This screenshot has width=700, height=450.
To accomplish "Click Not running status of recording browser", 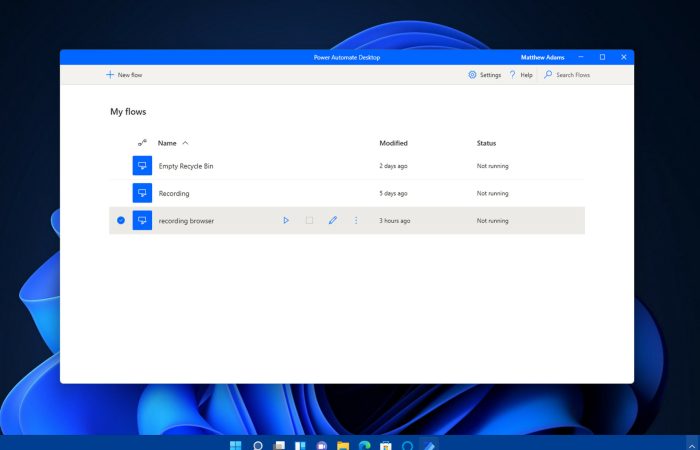I will tap(492, 221).
